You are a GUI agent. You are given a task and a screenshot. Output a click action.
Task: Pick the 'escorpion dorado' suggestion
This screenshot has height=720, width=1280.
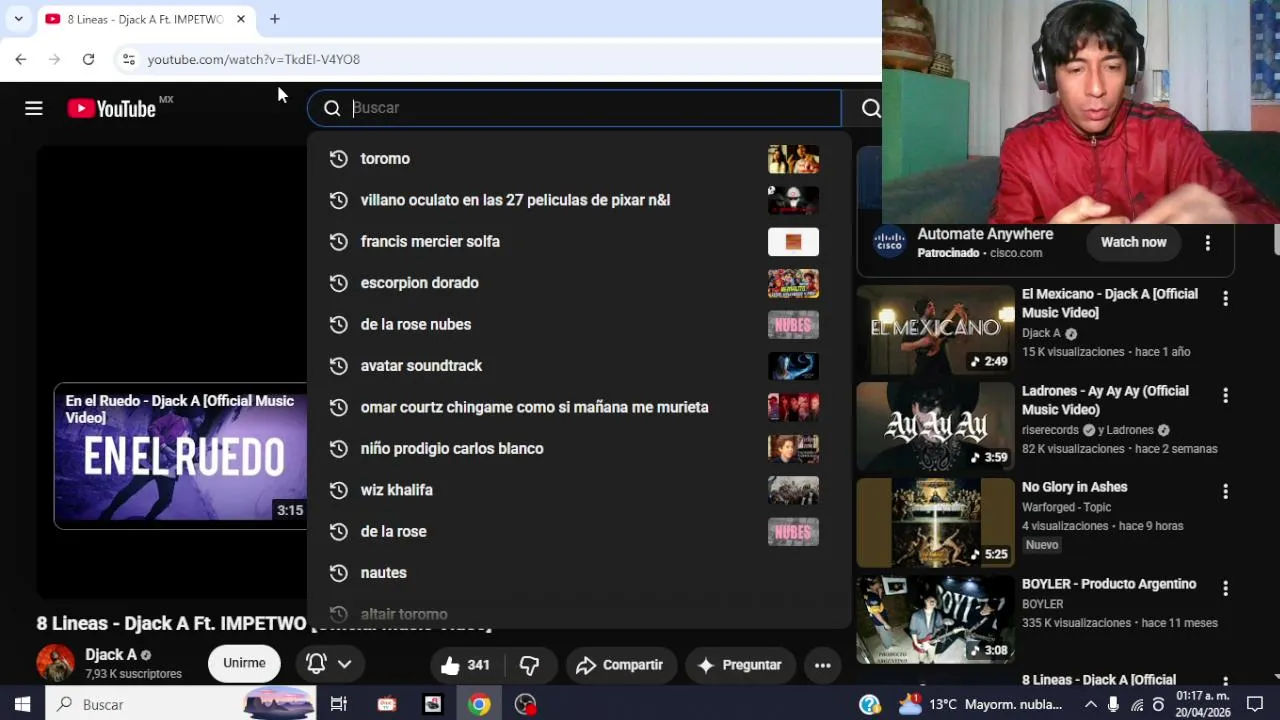point(579,283)
